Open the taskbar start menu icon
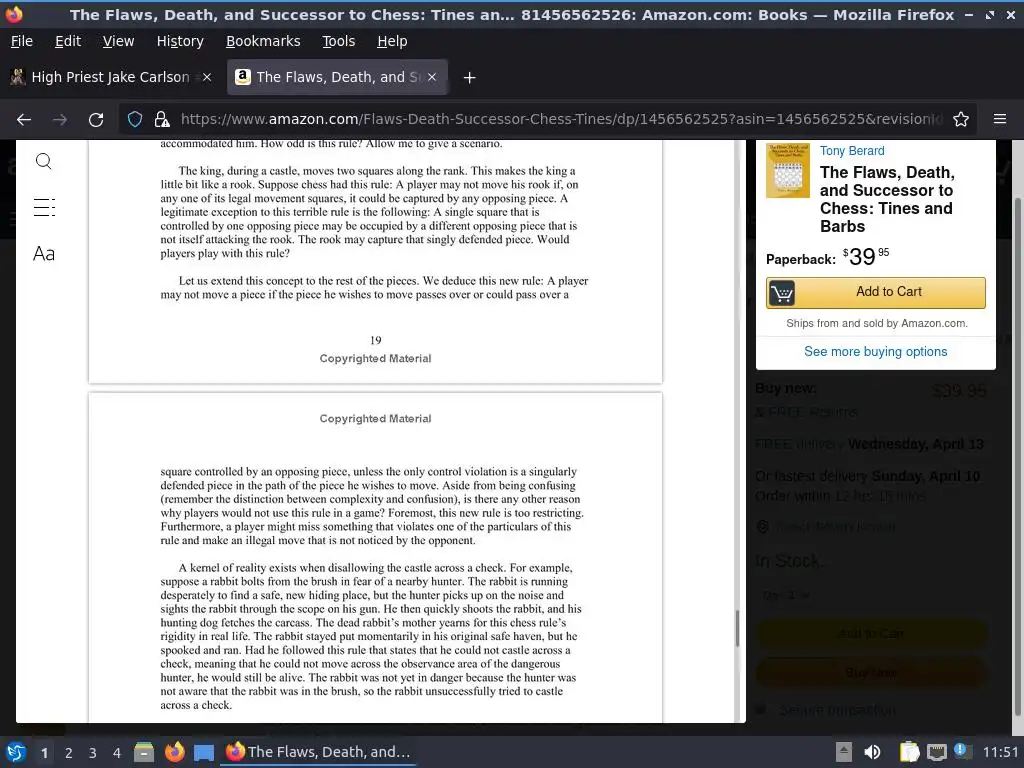Screen dimensions: 1024x768 pos(16,752)
